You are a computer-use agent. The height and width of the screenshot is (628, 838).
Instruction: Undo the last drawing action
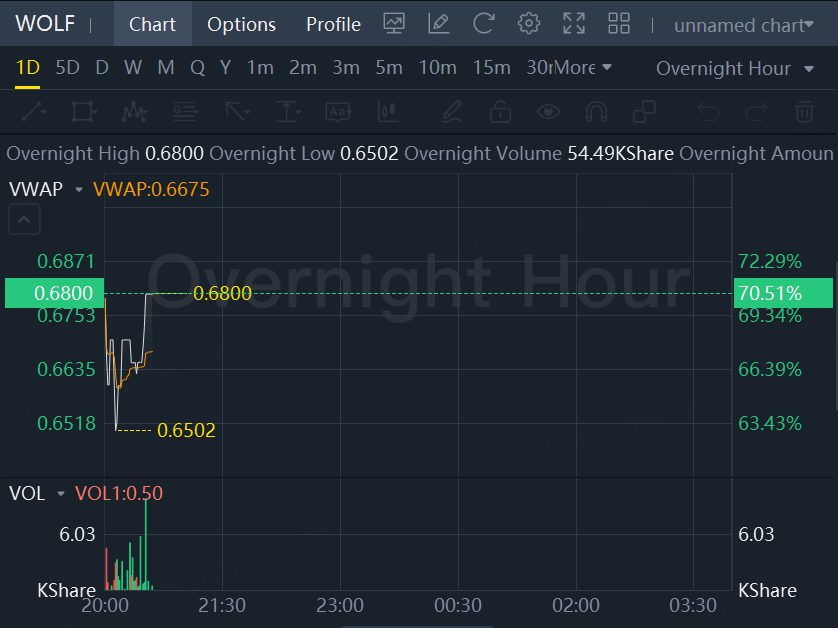[x=709, y=112]
